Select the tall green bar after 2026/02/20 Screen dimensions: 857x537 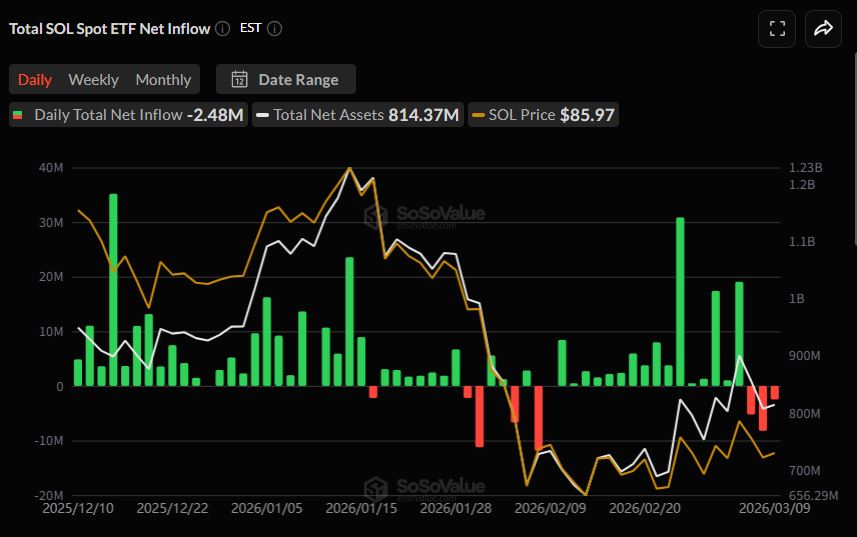tap(680, 301)
